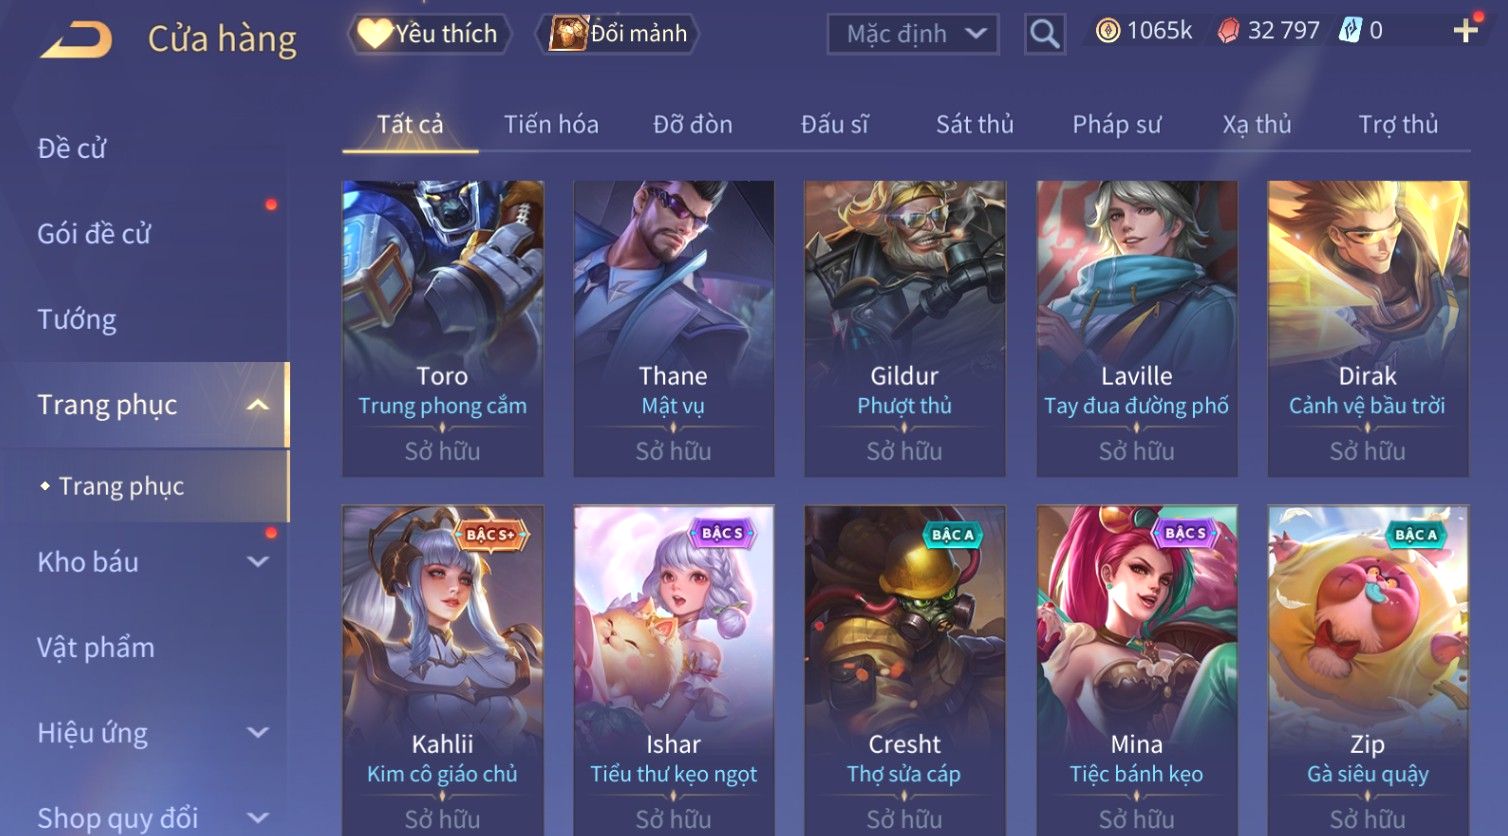Open Gói đề cử sidebar item
The image size is (1508, 836).
94,233
